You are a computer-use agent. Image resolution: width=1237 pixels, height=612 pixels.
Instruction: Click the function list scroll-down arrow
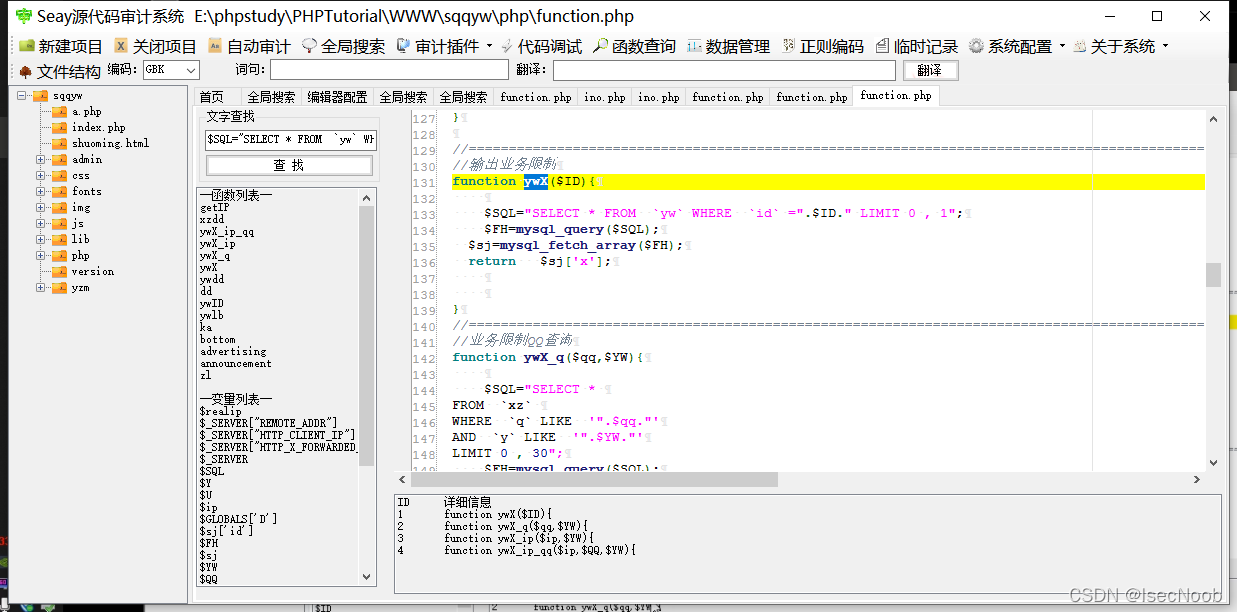click(366, 577)
